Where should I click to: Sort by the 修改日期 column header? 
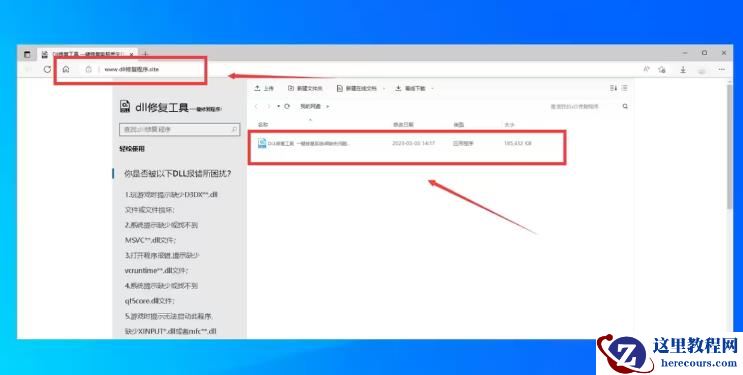[403, 125]
